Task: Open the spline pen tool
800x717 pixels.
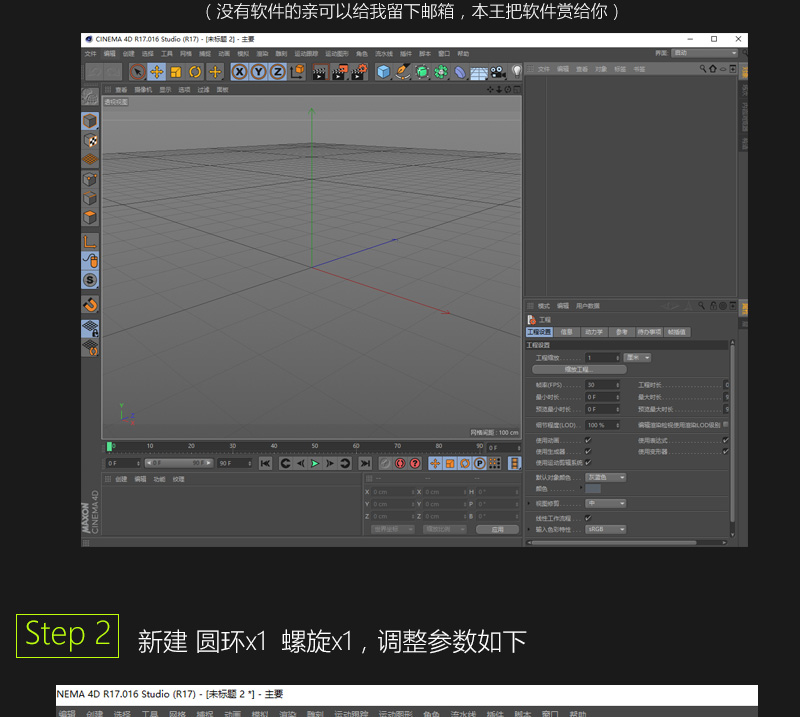Action: (403, 72)
